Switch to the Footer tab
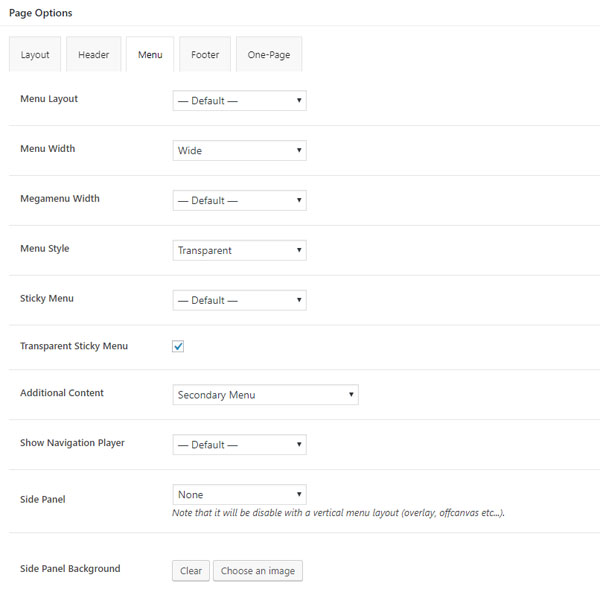This screenshot has width=600, height=601. point(205,54)
